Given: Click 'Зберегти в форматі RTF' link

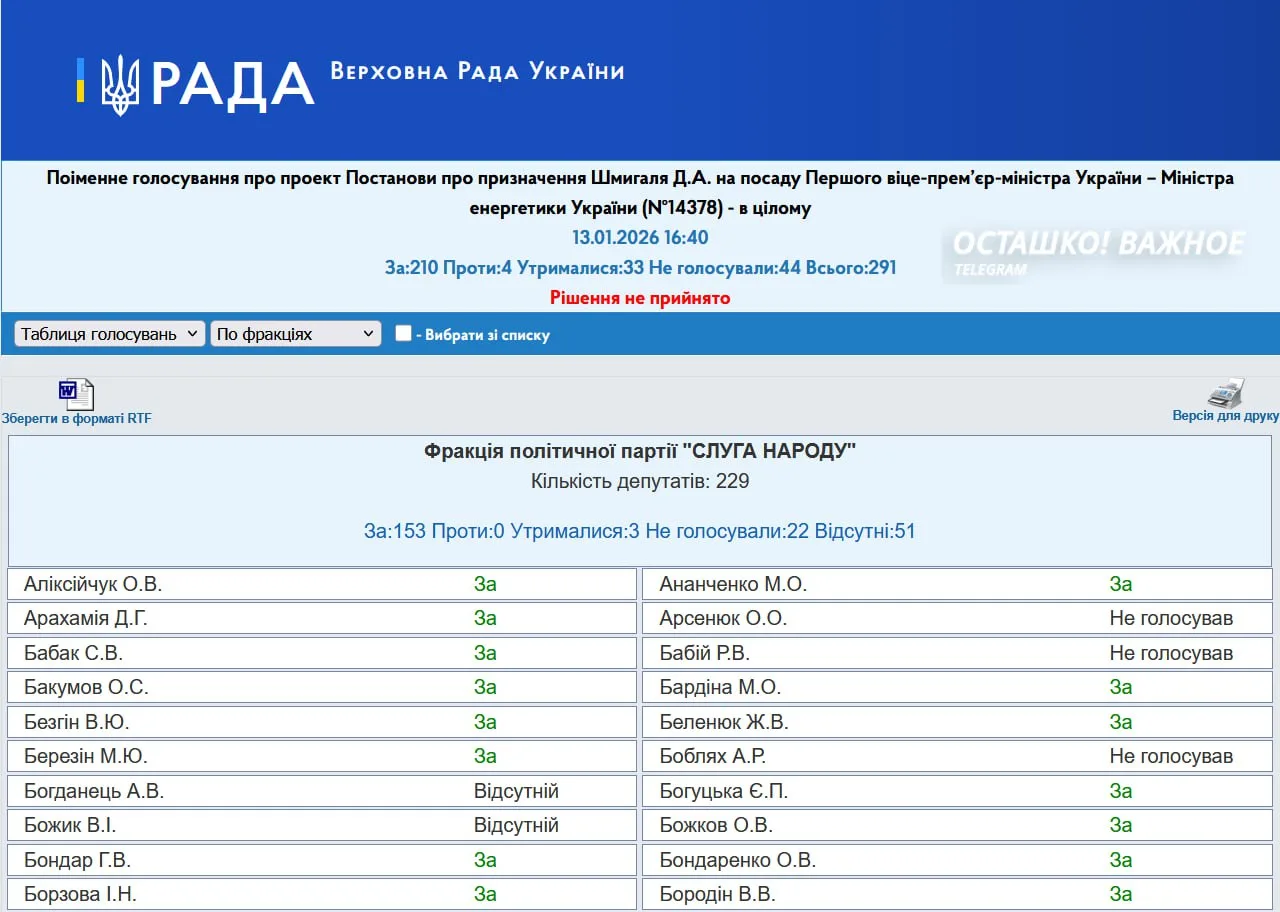Looking at the screenshot, I should 77,419.
